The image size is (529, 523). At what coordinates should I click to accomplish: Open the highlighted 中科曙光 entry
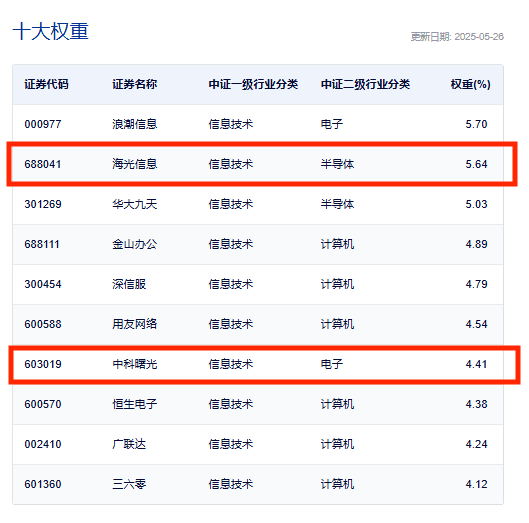tap(135, 364)
